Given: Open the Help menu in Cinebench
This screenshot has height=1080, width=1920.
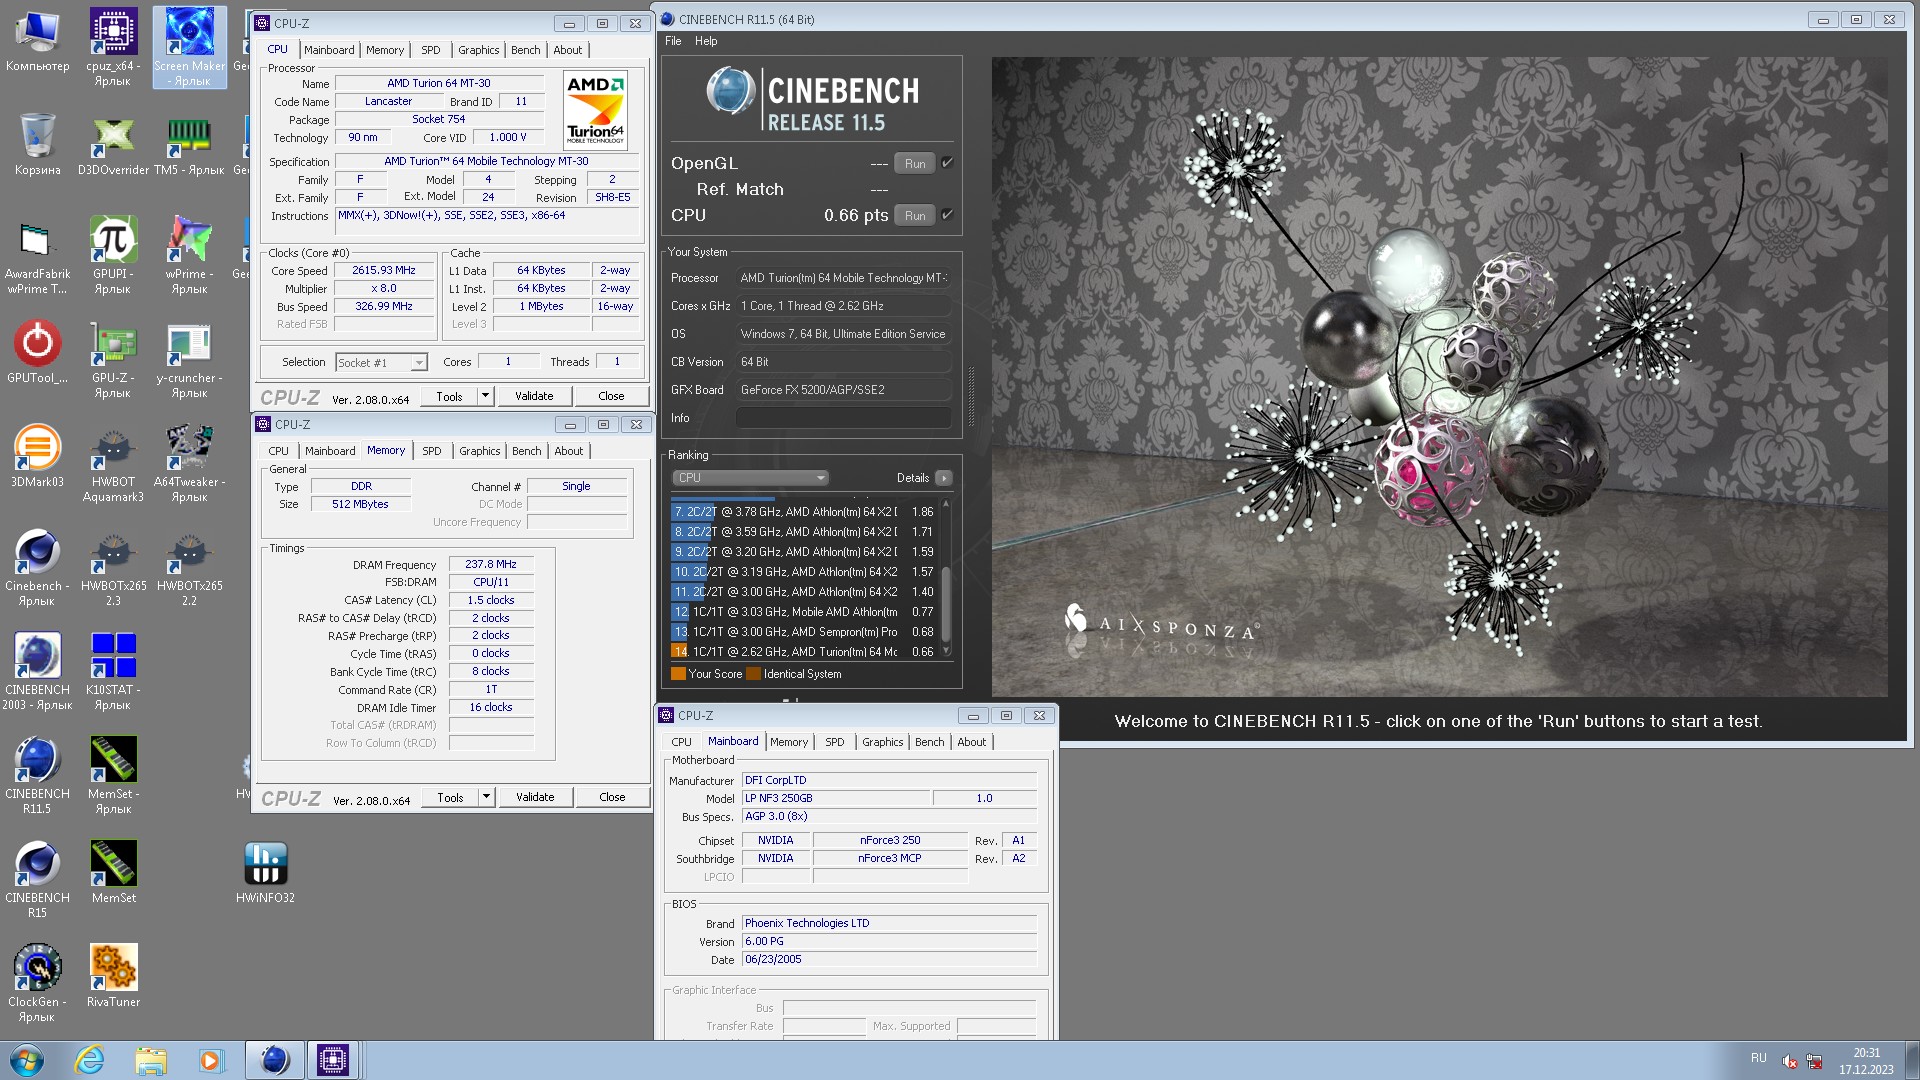Looking at the screenshot, I should pyautogui.click(x=706, y=41).
